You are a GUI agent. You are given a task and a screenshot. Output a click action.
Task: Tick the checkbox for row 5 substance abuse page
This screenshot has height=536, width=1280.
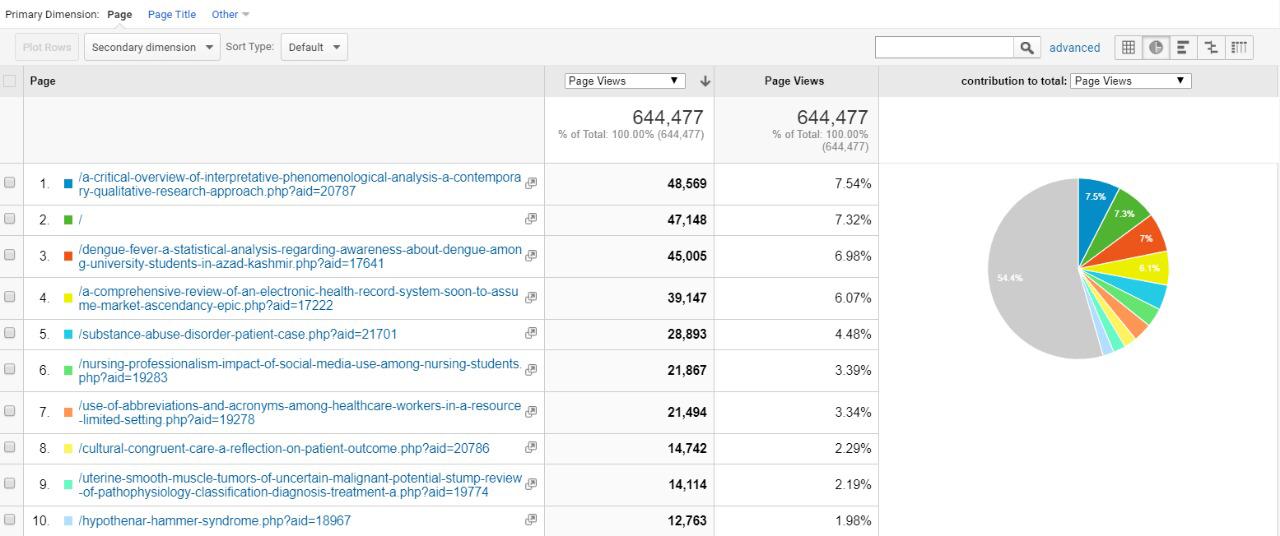click(x=10, y=333)
